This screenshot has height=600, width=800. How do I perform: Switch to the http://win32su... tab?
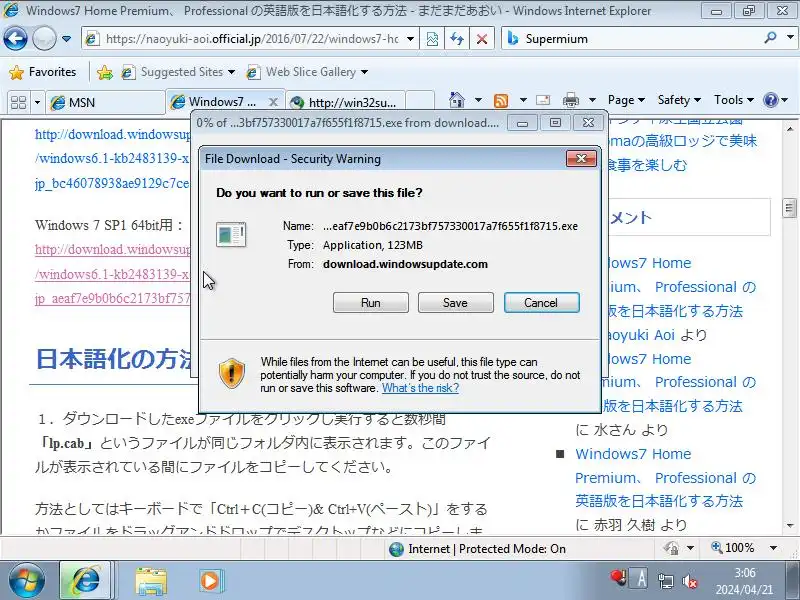(345, 103)
